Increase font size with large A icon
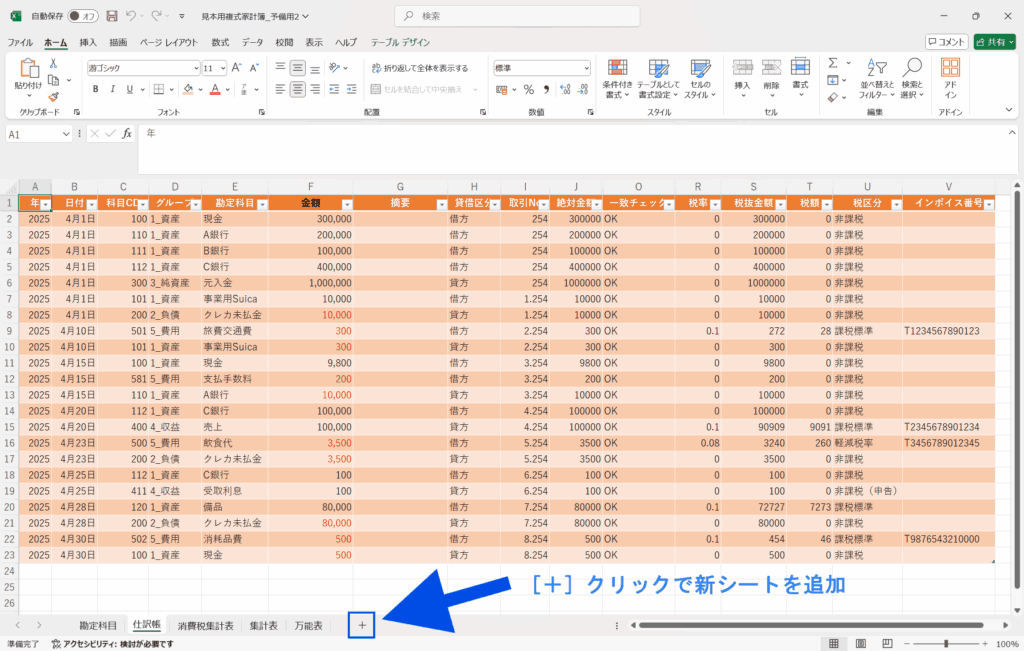 [237, 67]
